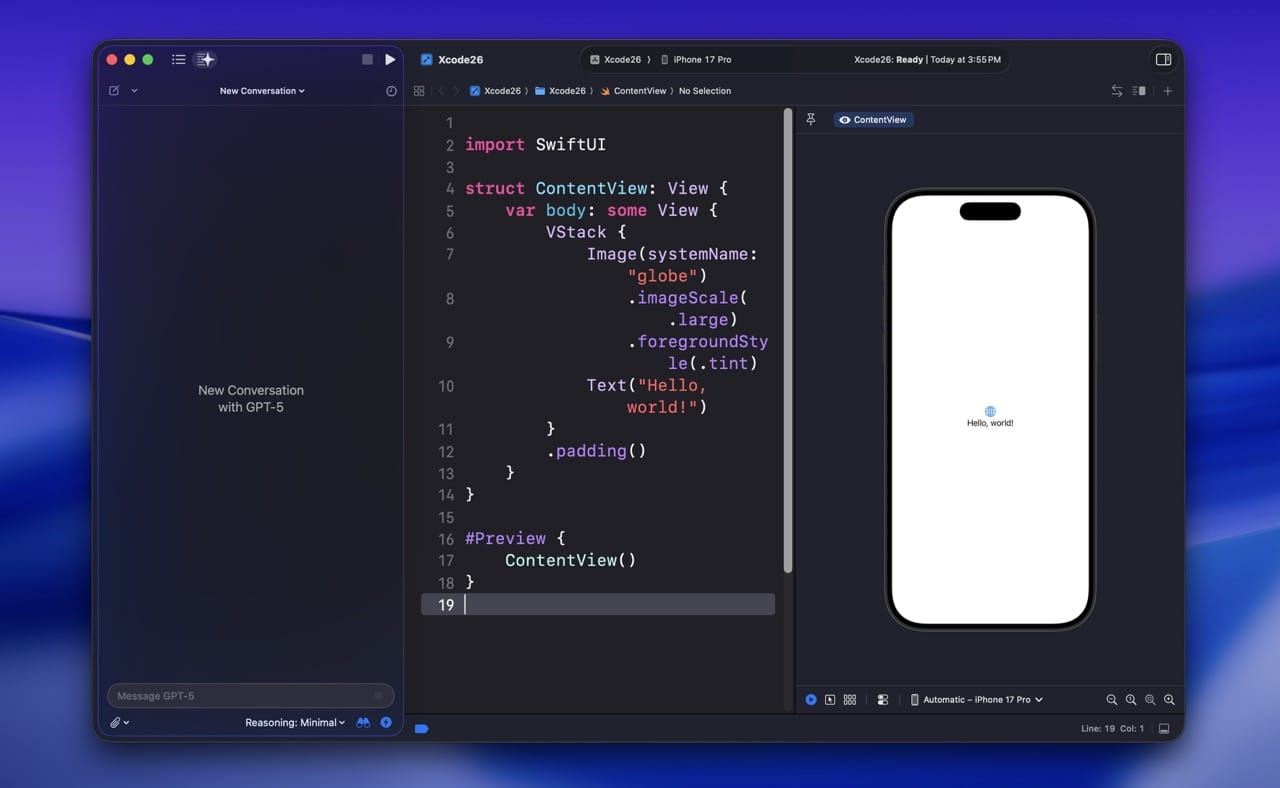Zoom in the preview canvas
The image size is (1280, 788).
[x=1169, y=700]
